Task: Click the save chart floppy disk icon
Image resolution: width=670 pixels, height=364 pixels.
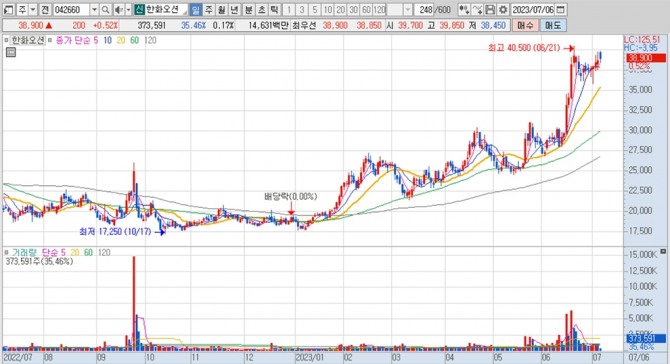Action: click(x=491, y=9)
